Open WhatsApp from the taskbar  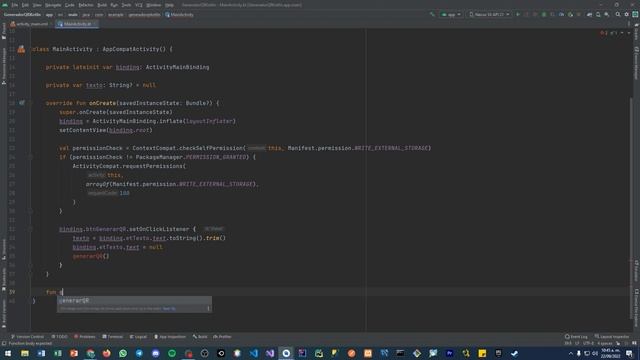point(123,353)
